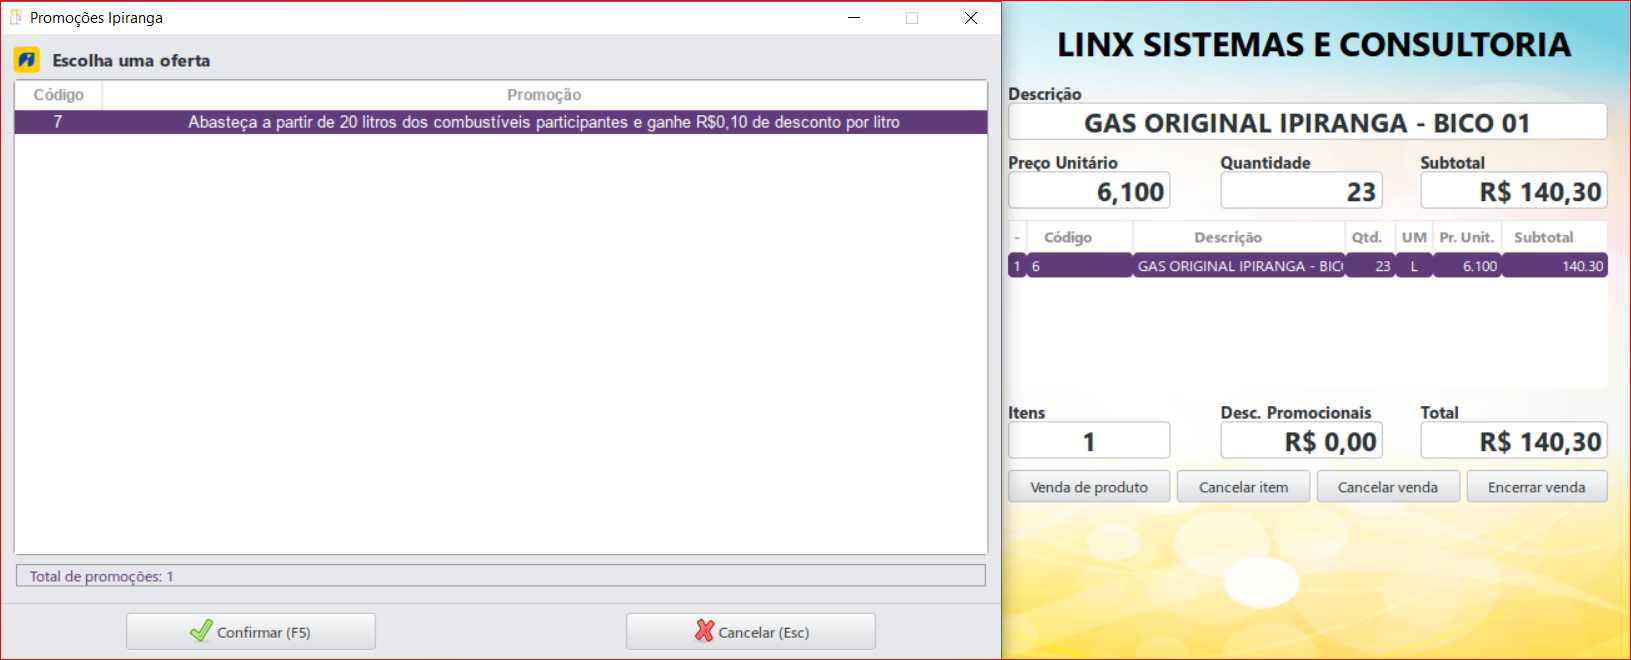Click the Descrição field showing GAS ORIGINAL IPIRANGA
Image resolution: width=1631 pixels, height=660 pixels.
pyautogui.click(x=1308, y=122)
